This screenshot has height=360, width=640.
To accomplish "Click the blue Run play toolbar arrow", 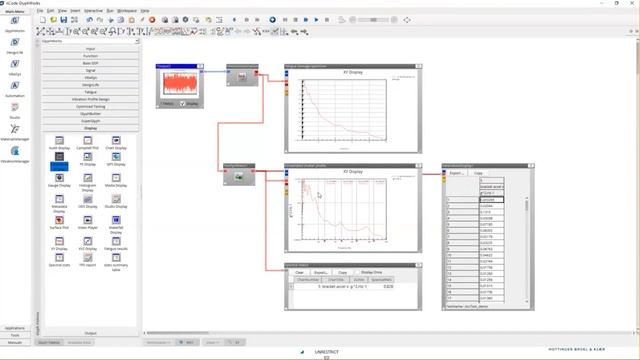I will pos(316,20).
